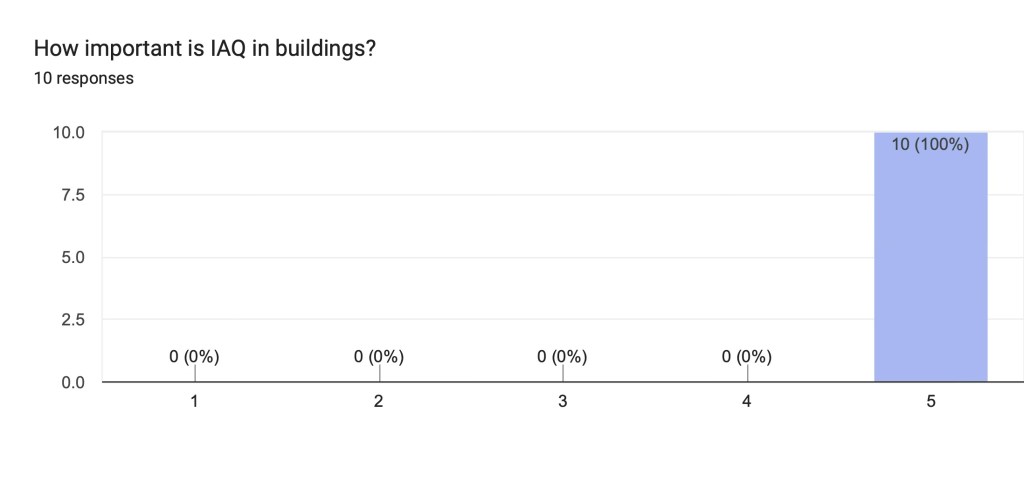1024x486 pixels.
Task: Select x-axis label 2
Action: coord(378,402)
